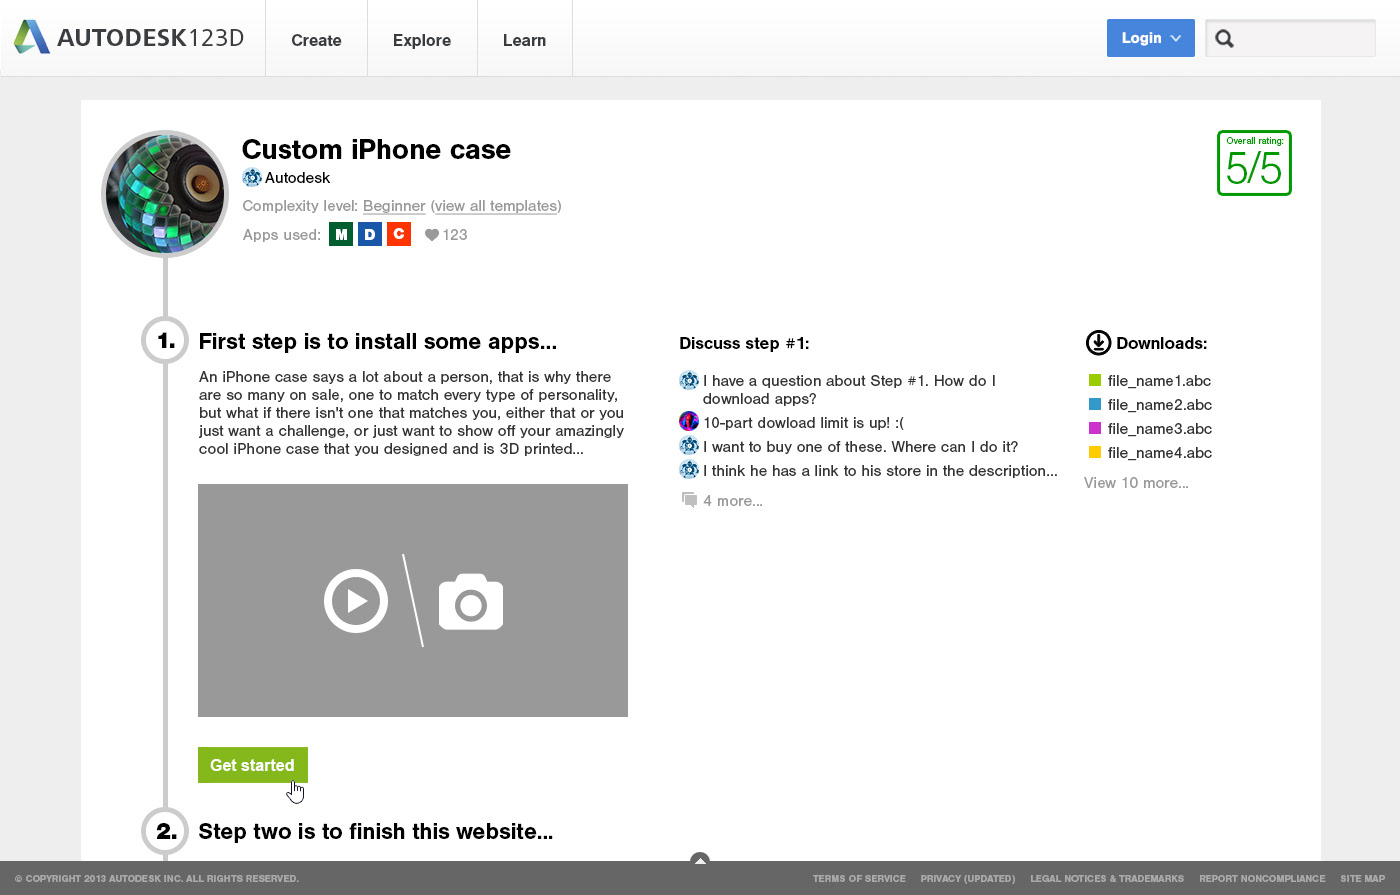
Task: Open the view all templates link
Action: pos(496,206)
